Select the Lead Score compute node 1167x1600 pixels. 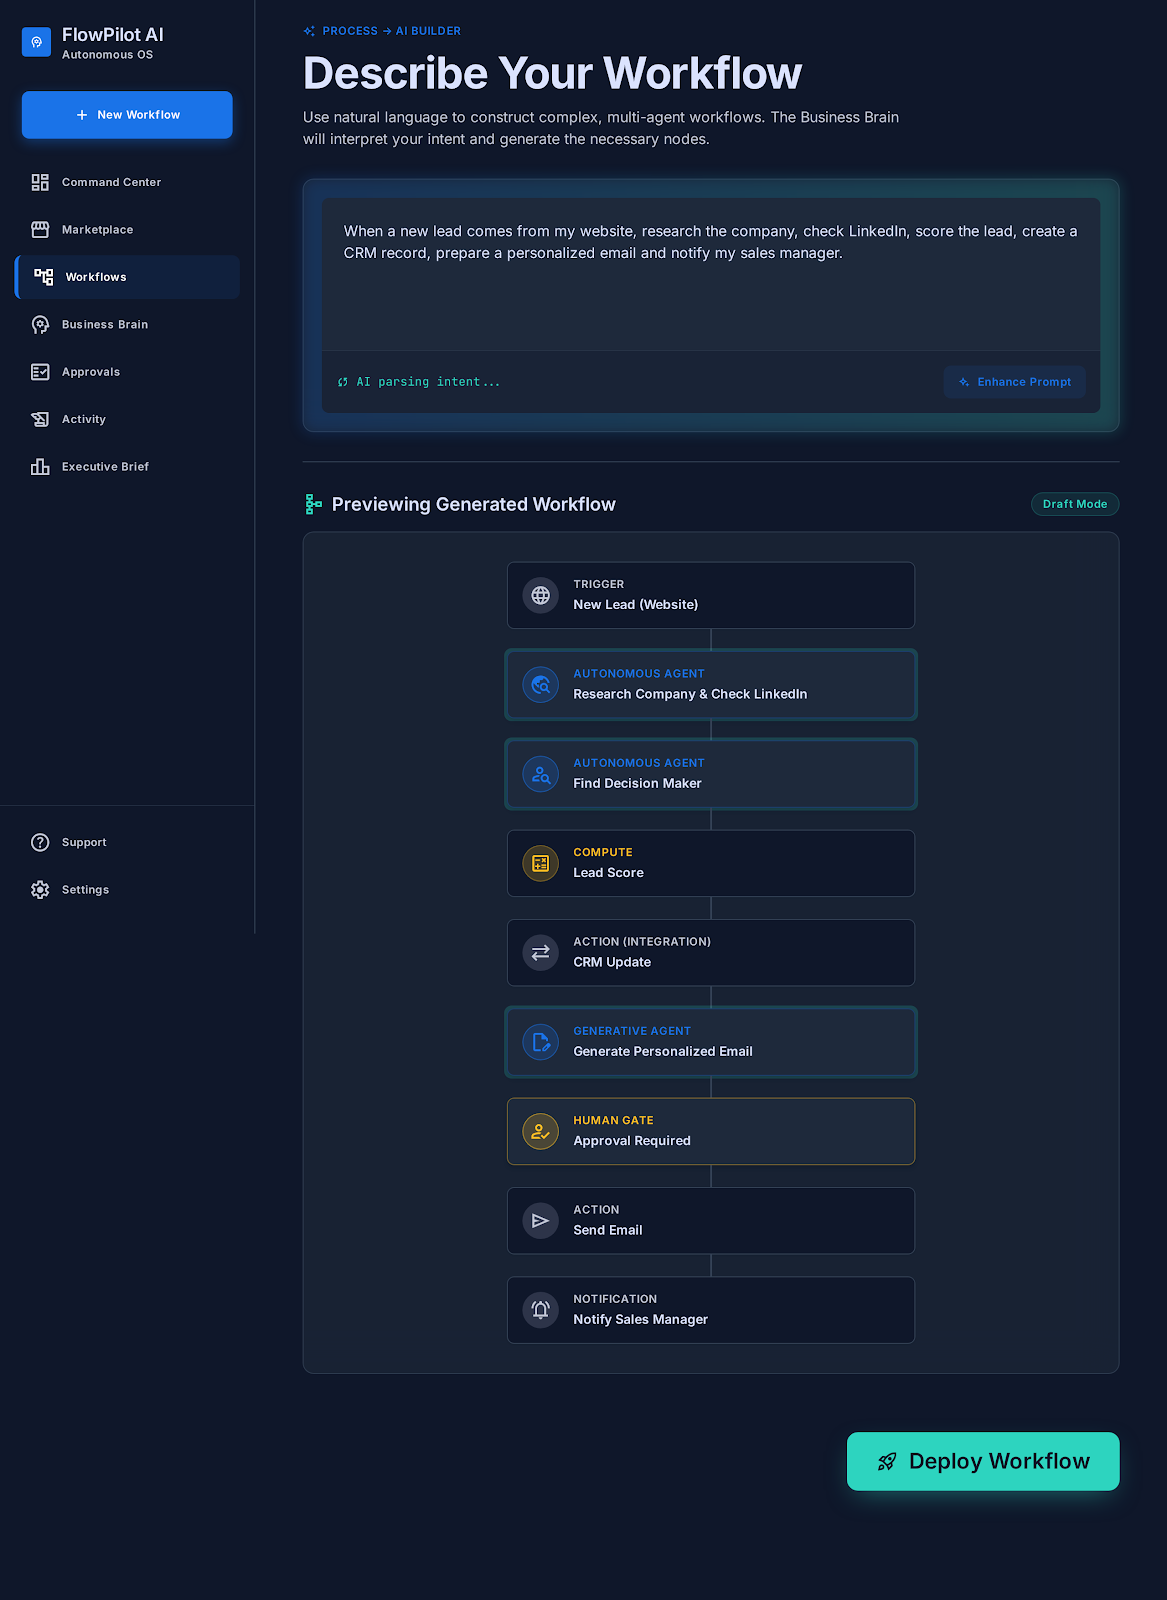point(711,864)
